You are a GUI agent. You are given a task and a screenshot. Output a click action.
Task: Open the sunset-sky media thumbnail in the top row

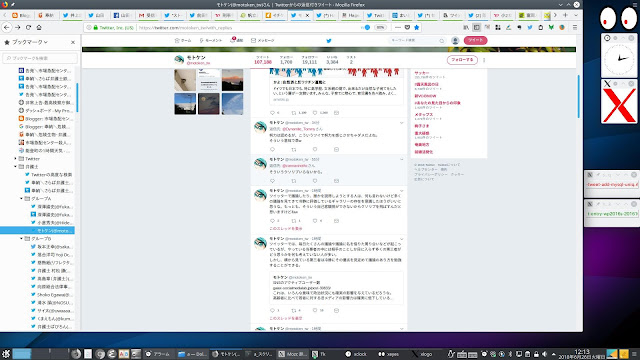(232, 80)
